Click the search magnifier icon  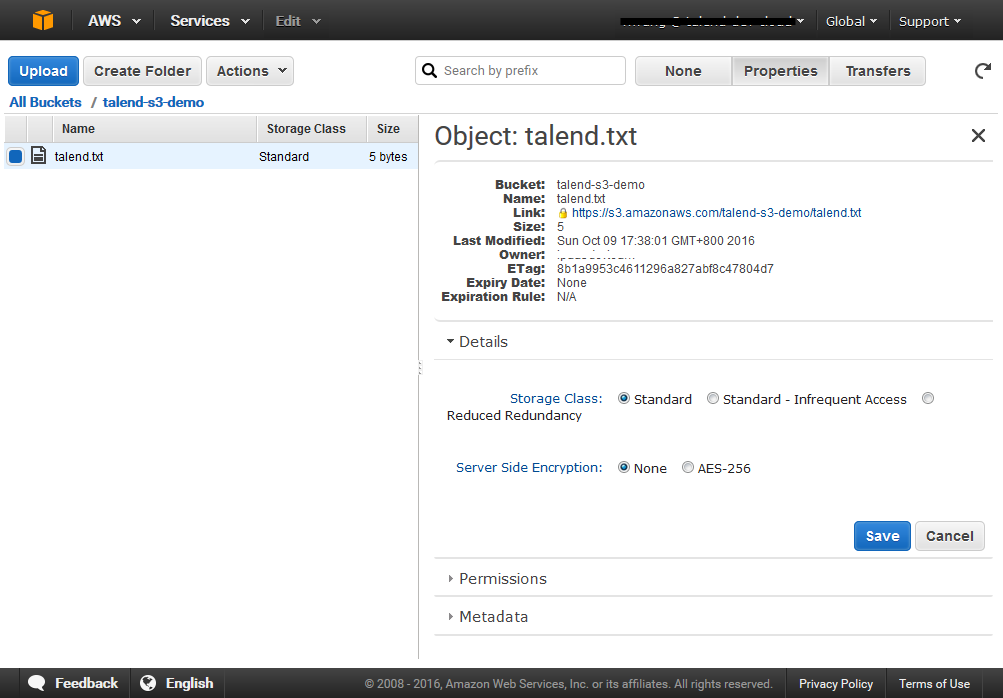click(430, 71)
